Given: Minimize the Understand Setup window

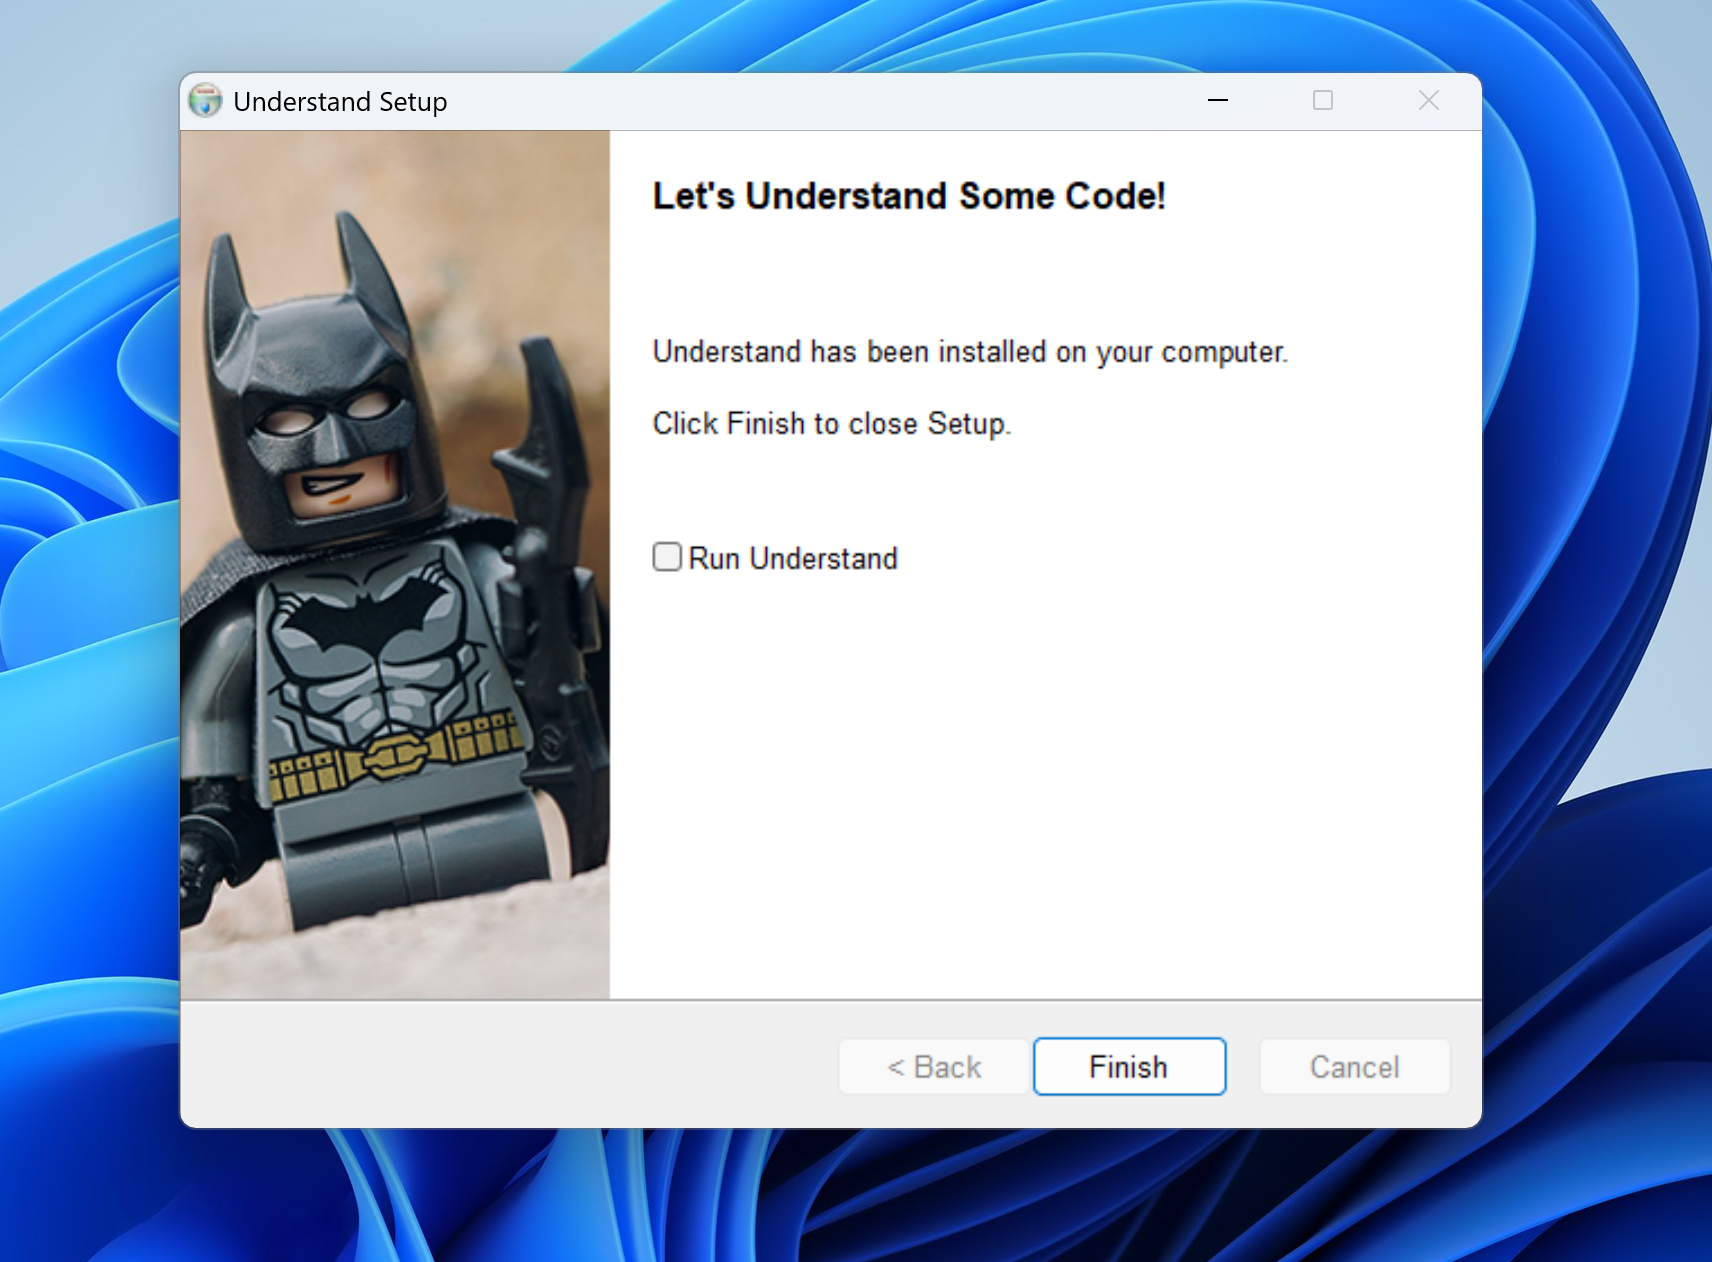Looking at the screenshot, I should [1217, 101].
